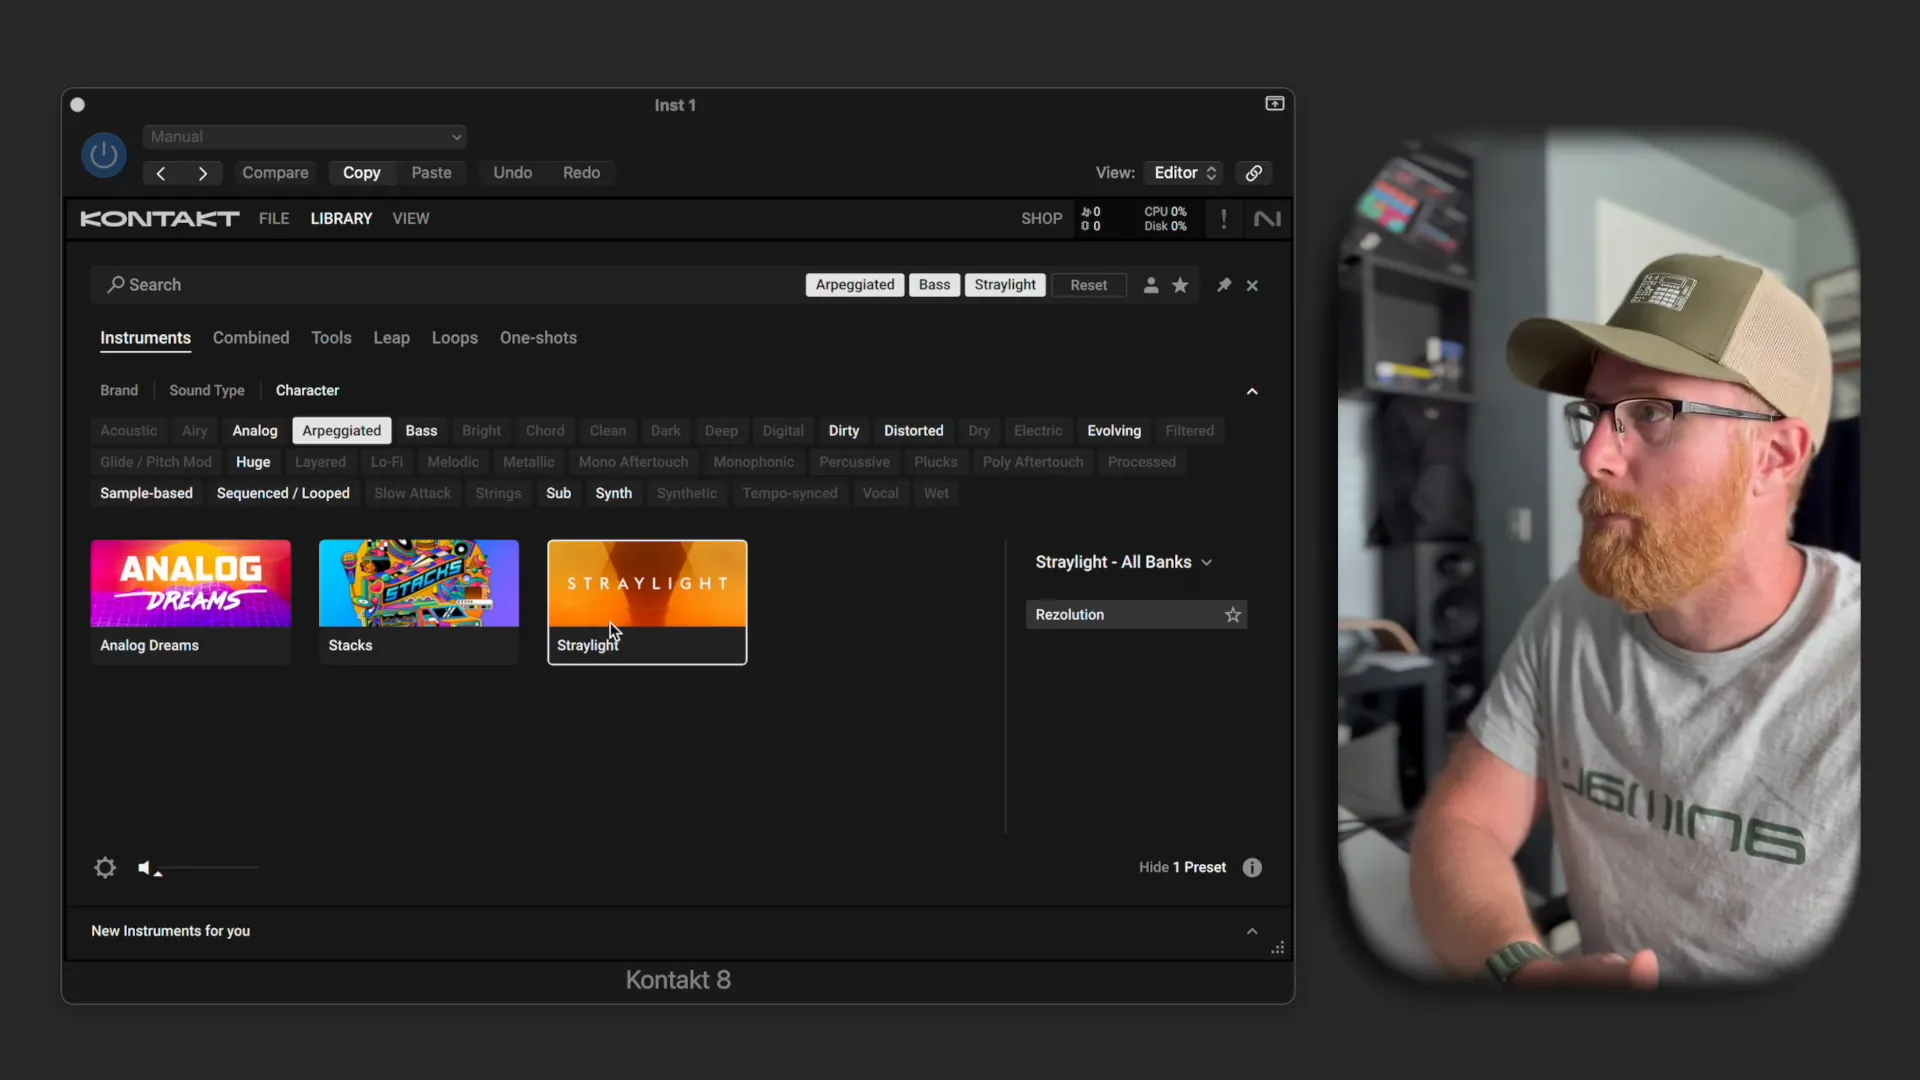This screenshot has width=1920, height=1080.
Task: Open browser settings gear icon
Action: (x=105, y=868)
